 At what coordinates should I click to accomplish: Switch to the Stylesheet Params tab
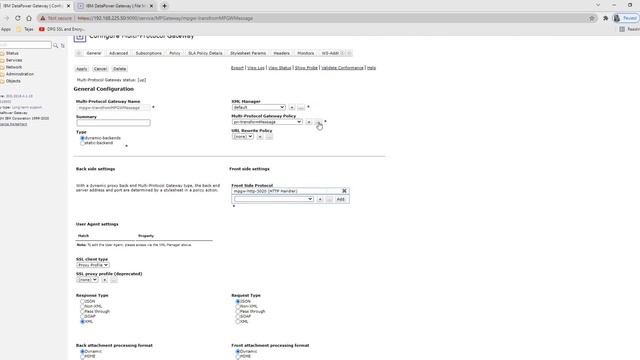tap(248, 53)
